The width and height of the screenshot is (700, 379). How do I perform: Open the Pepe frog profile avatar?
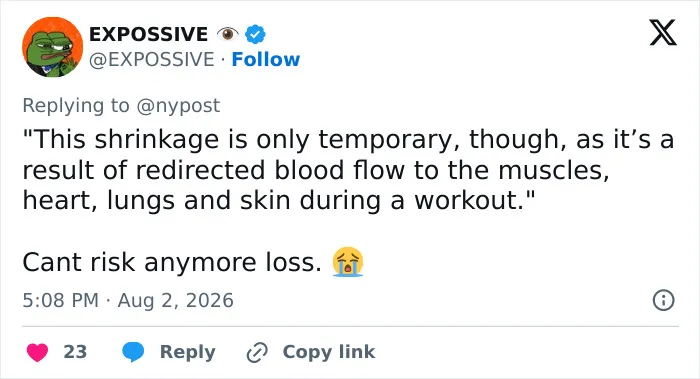point(52,47)
